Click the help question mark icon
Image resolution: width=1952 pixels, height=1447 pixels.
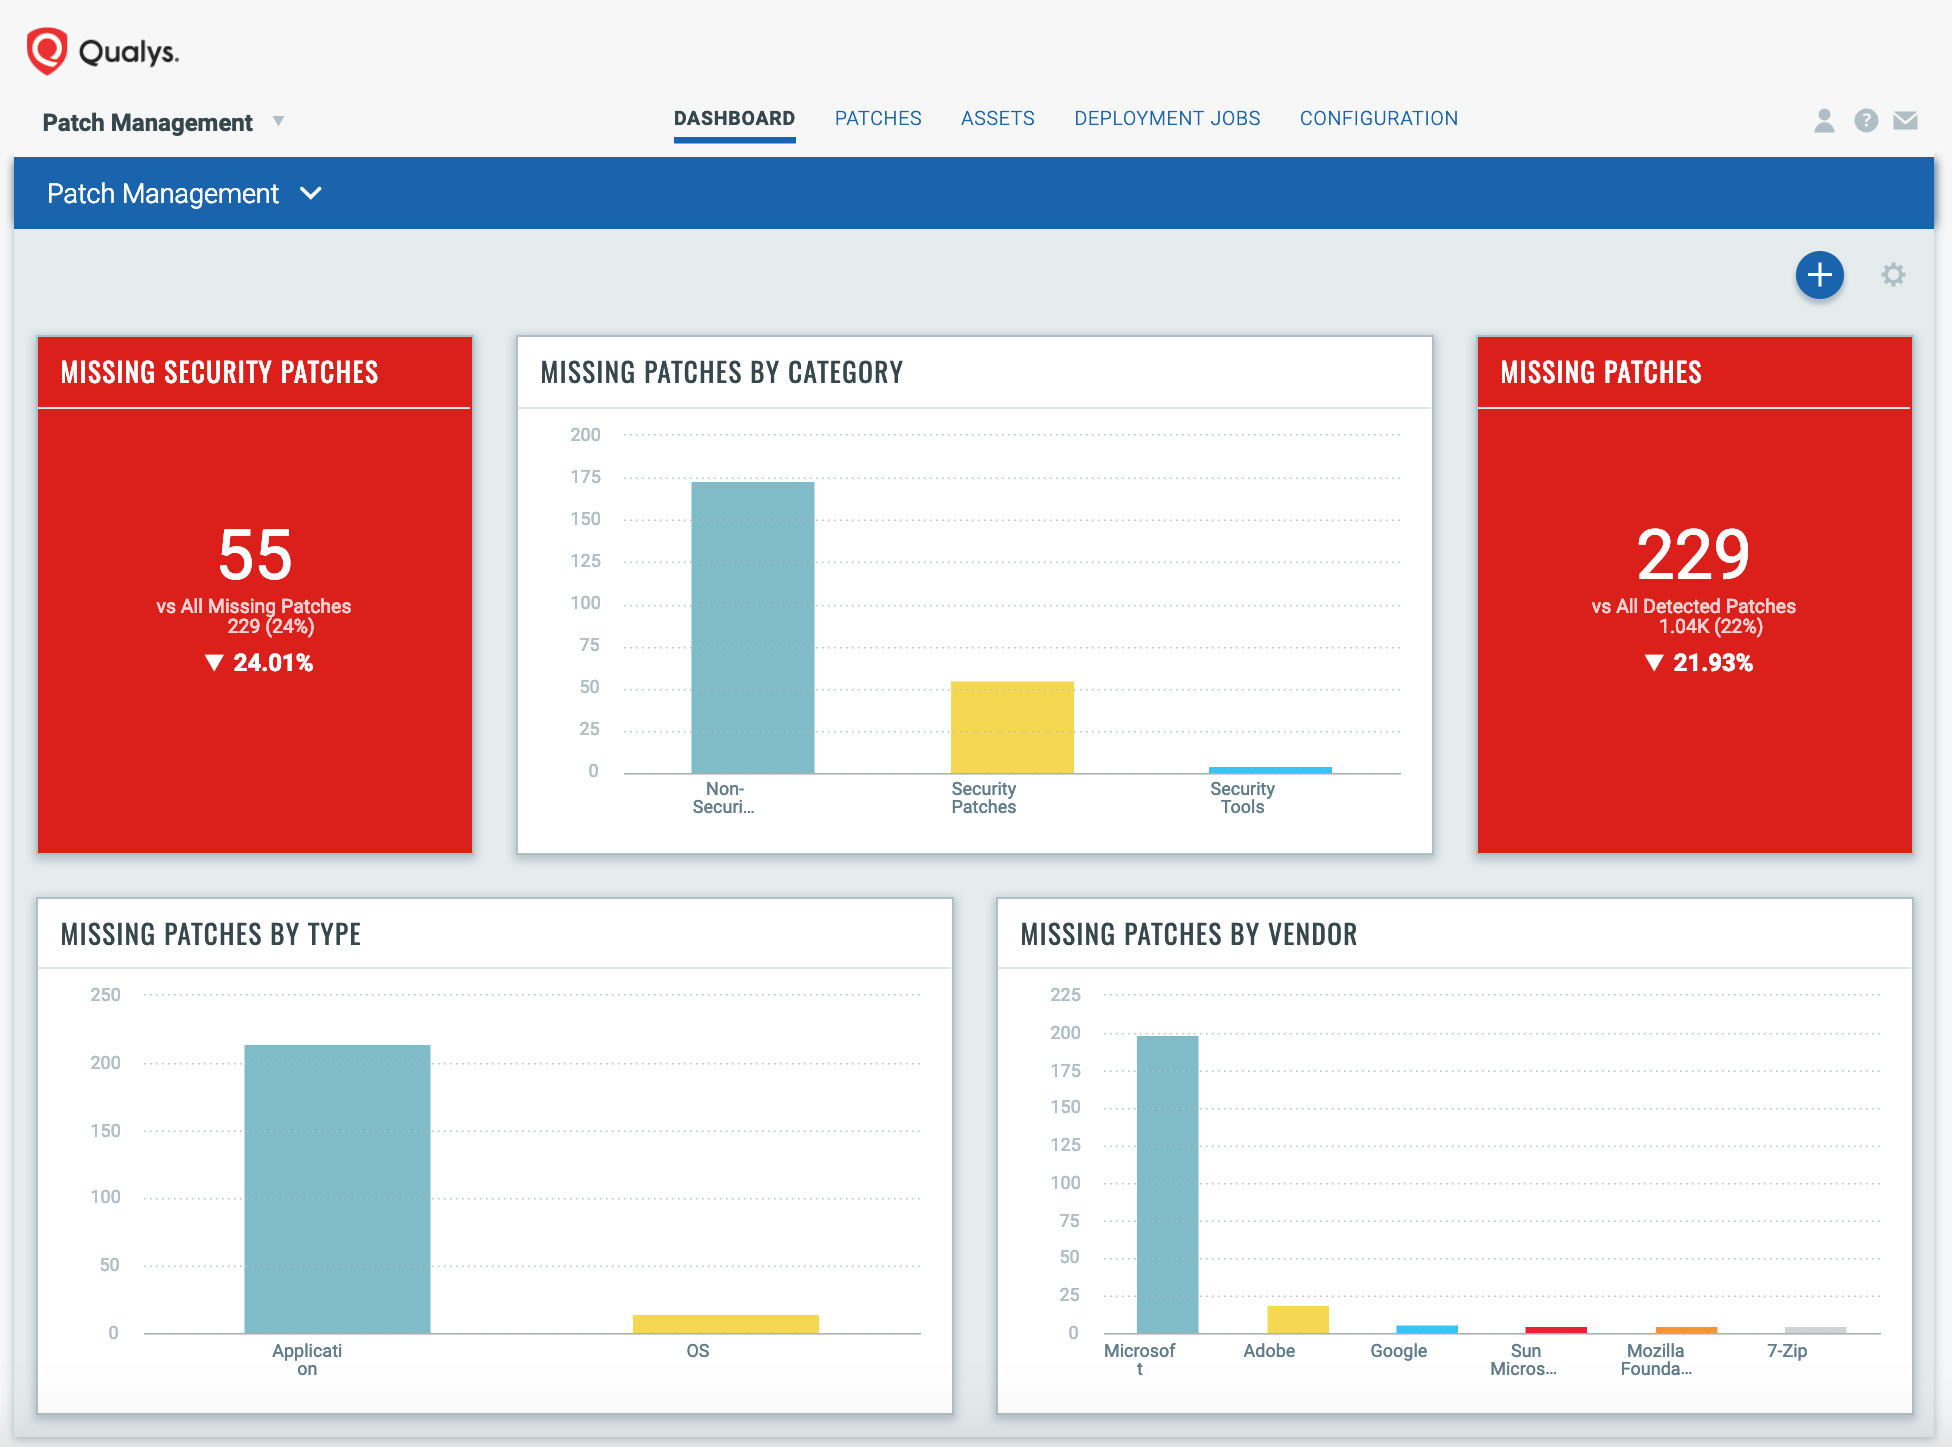pyautogui.click(x=1865, y=121)
